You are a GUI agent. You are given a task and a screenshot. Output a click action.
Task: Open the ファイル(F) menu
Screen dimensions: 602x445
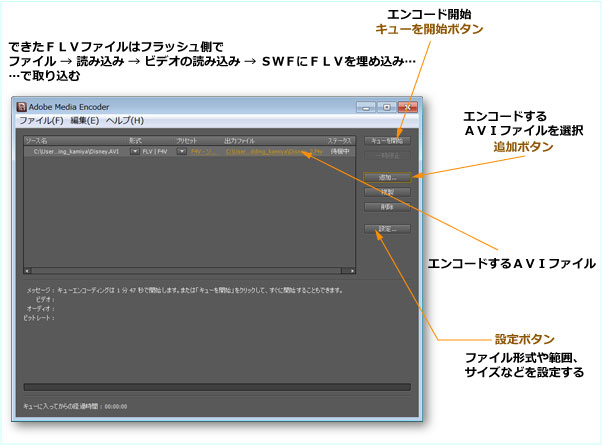(41, 120)
